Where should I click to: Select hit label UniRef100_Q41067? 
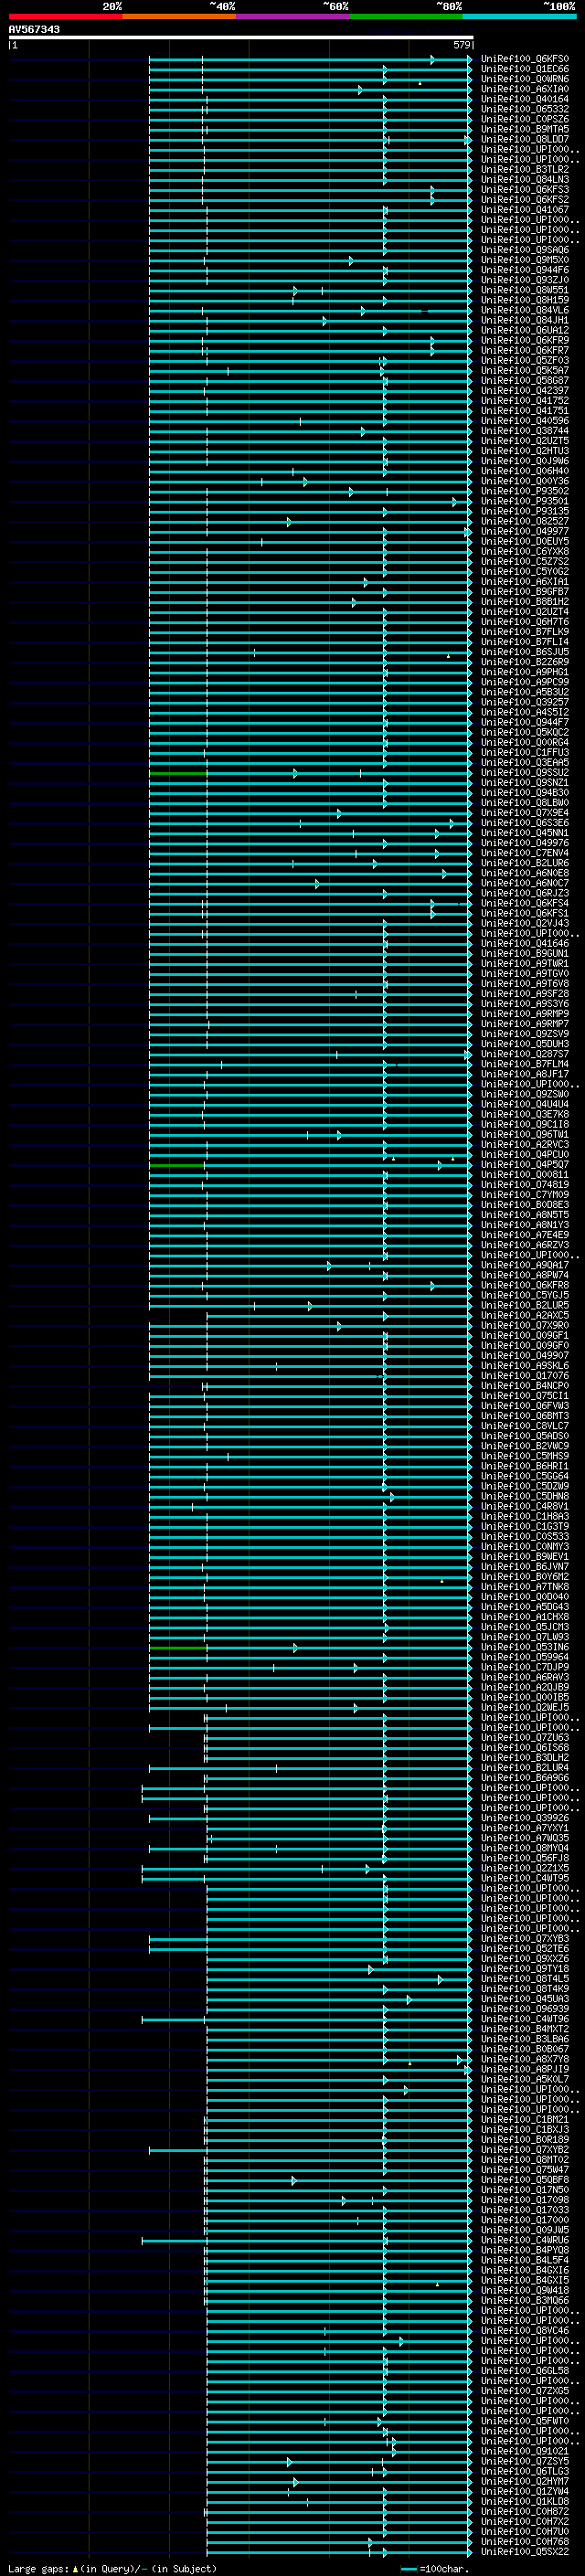525,210
